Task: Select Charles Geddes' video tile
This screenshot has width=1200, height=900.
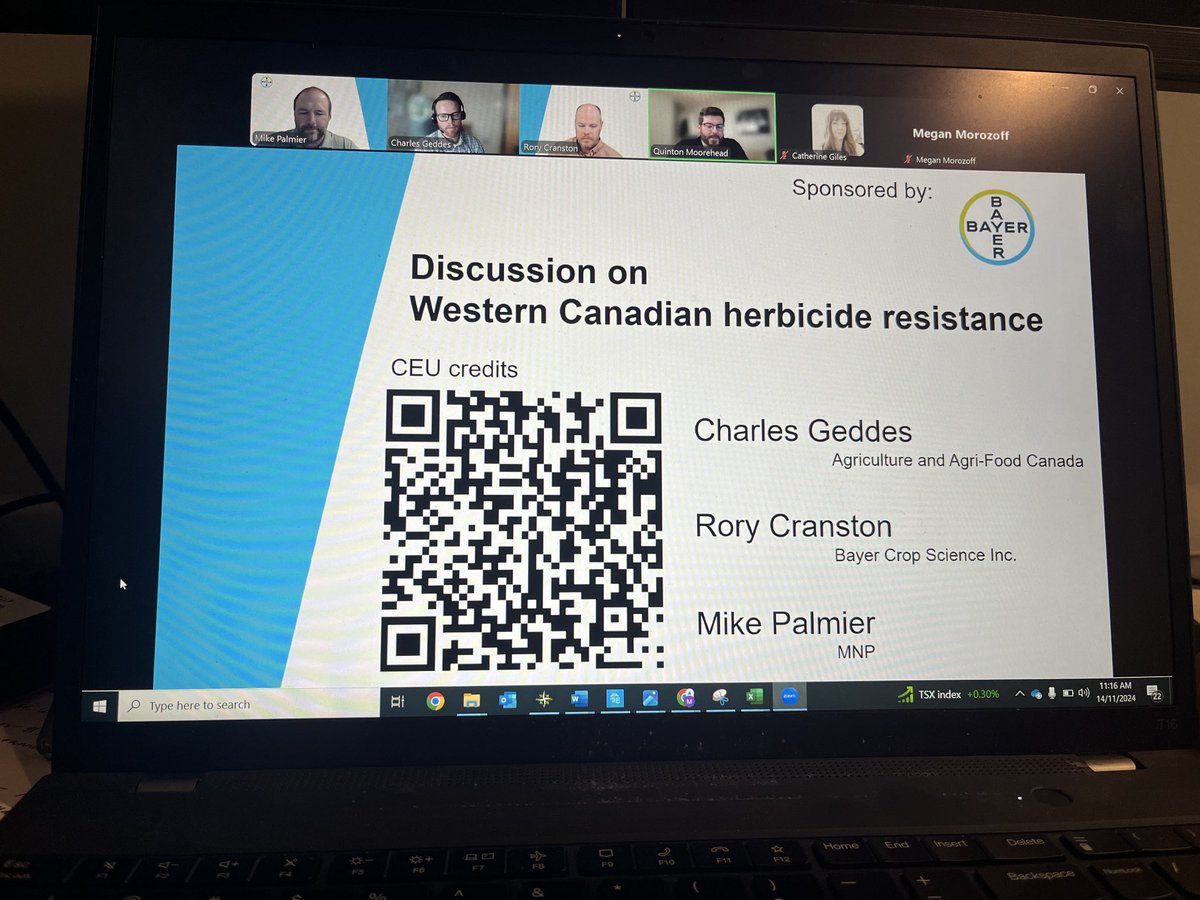Action: (x=444, y=118)
